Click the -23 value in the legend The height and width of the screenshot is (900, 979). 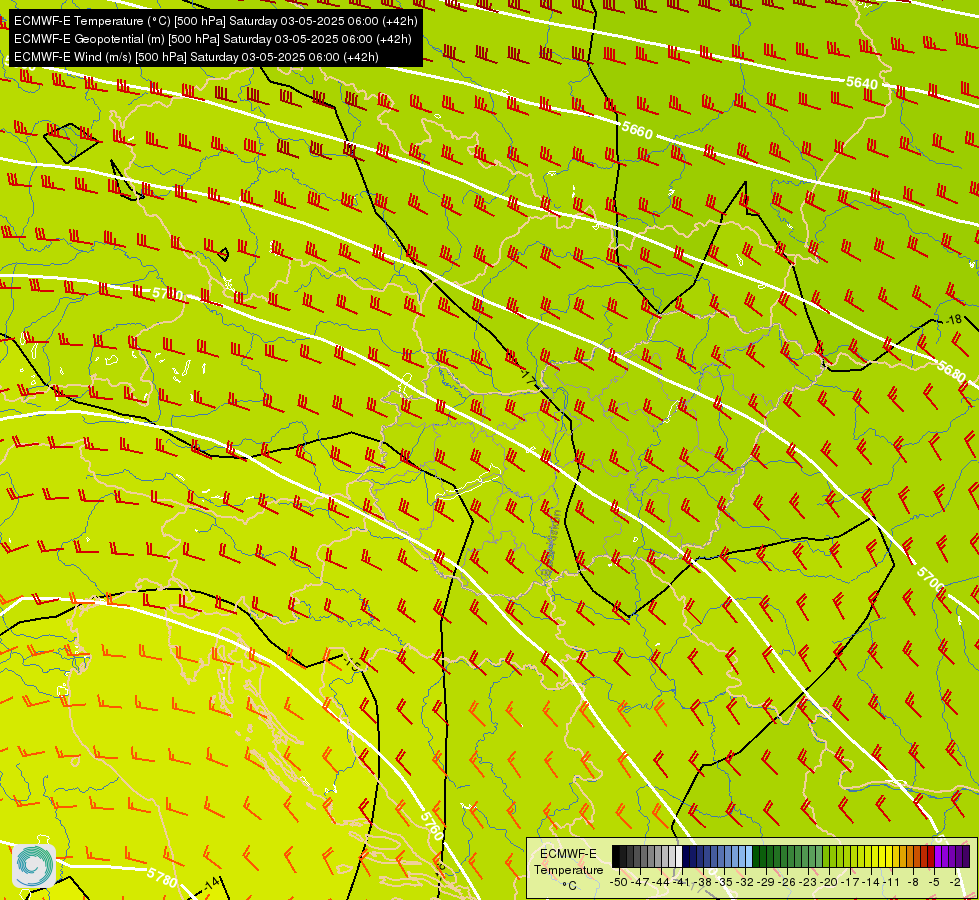808,882
